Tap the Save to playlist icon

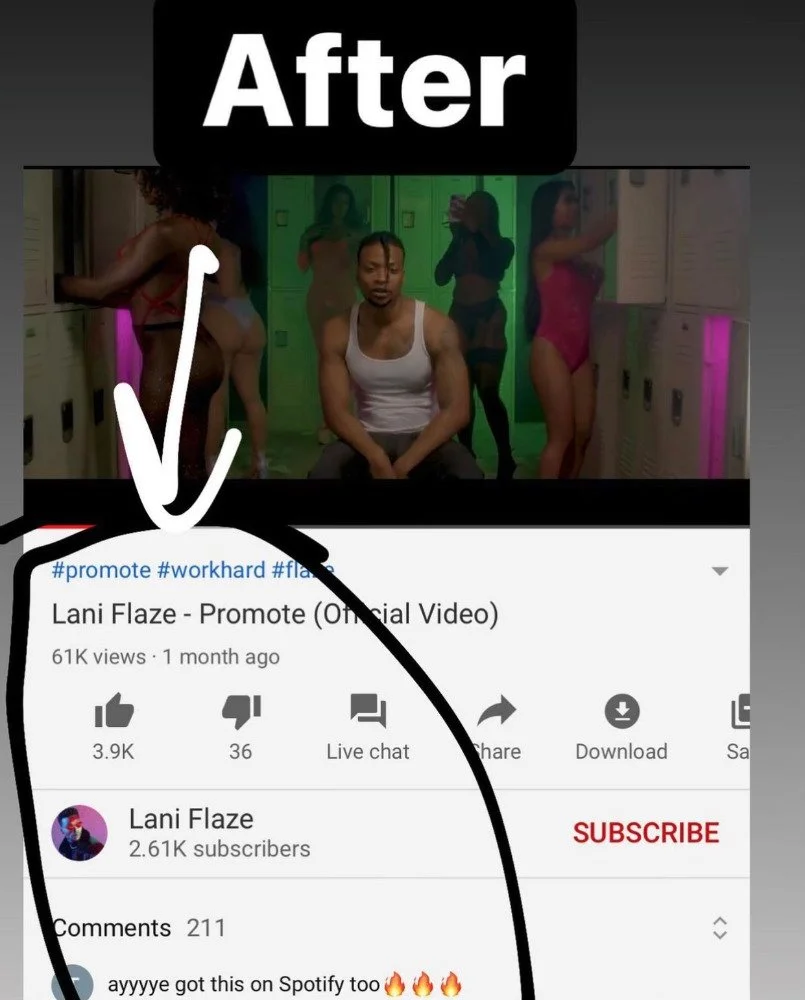click(x=740, y=710)
